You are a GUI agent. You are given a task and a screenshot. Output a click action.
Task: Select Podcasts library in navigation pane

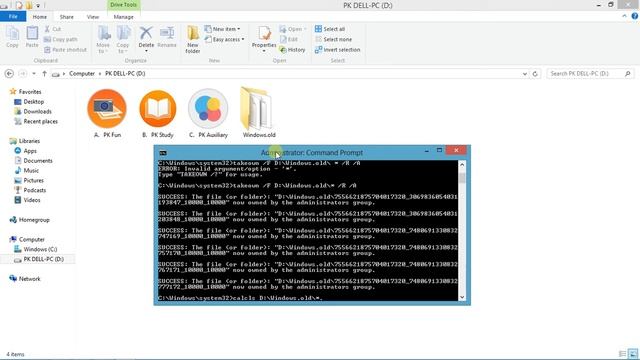tap(35, 190)
